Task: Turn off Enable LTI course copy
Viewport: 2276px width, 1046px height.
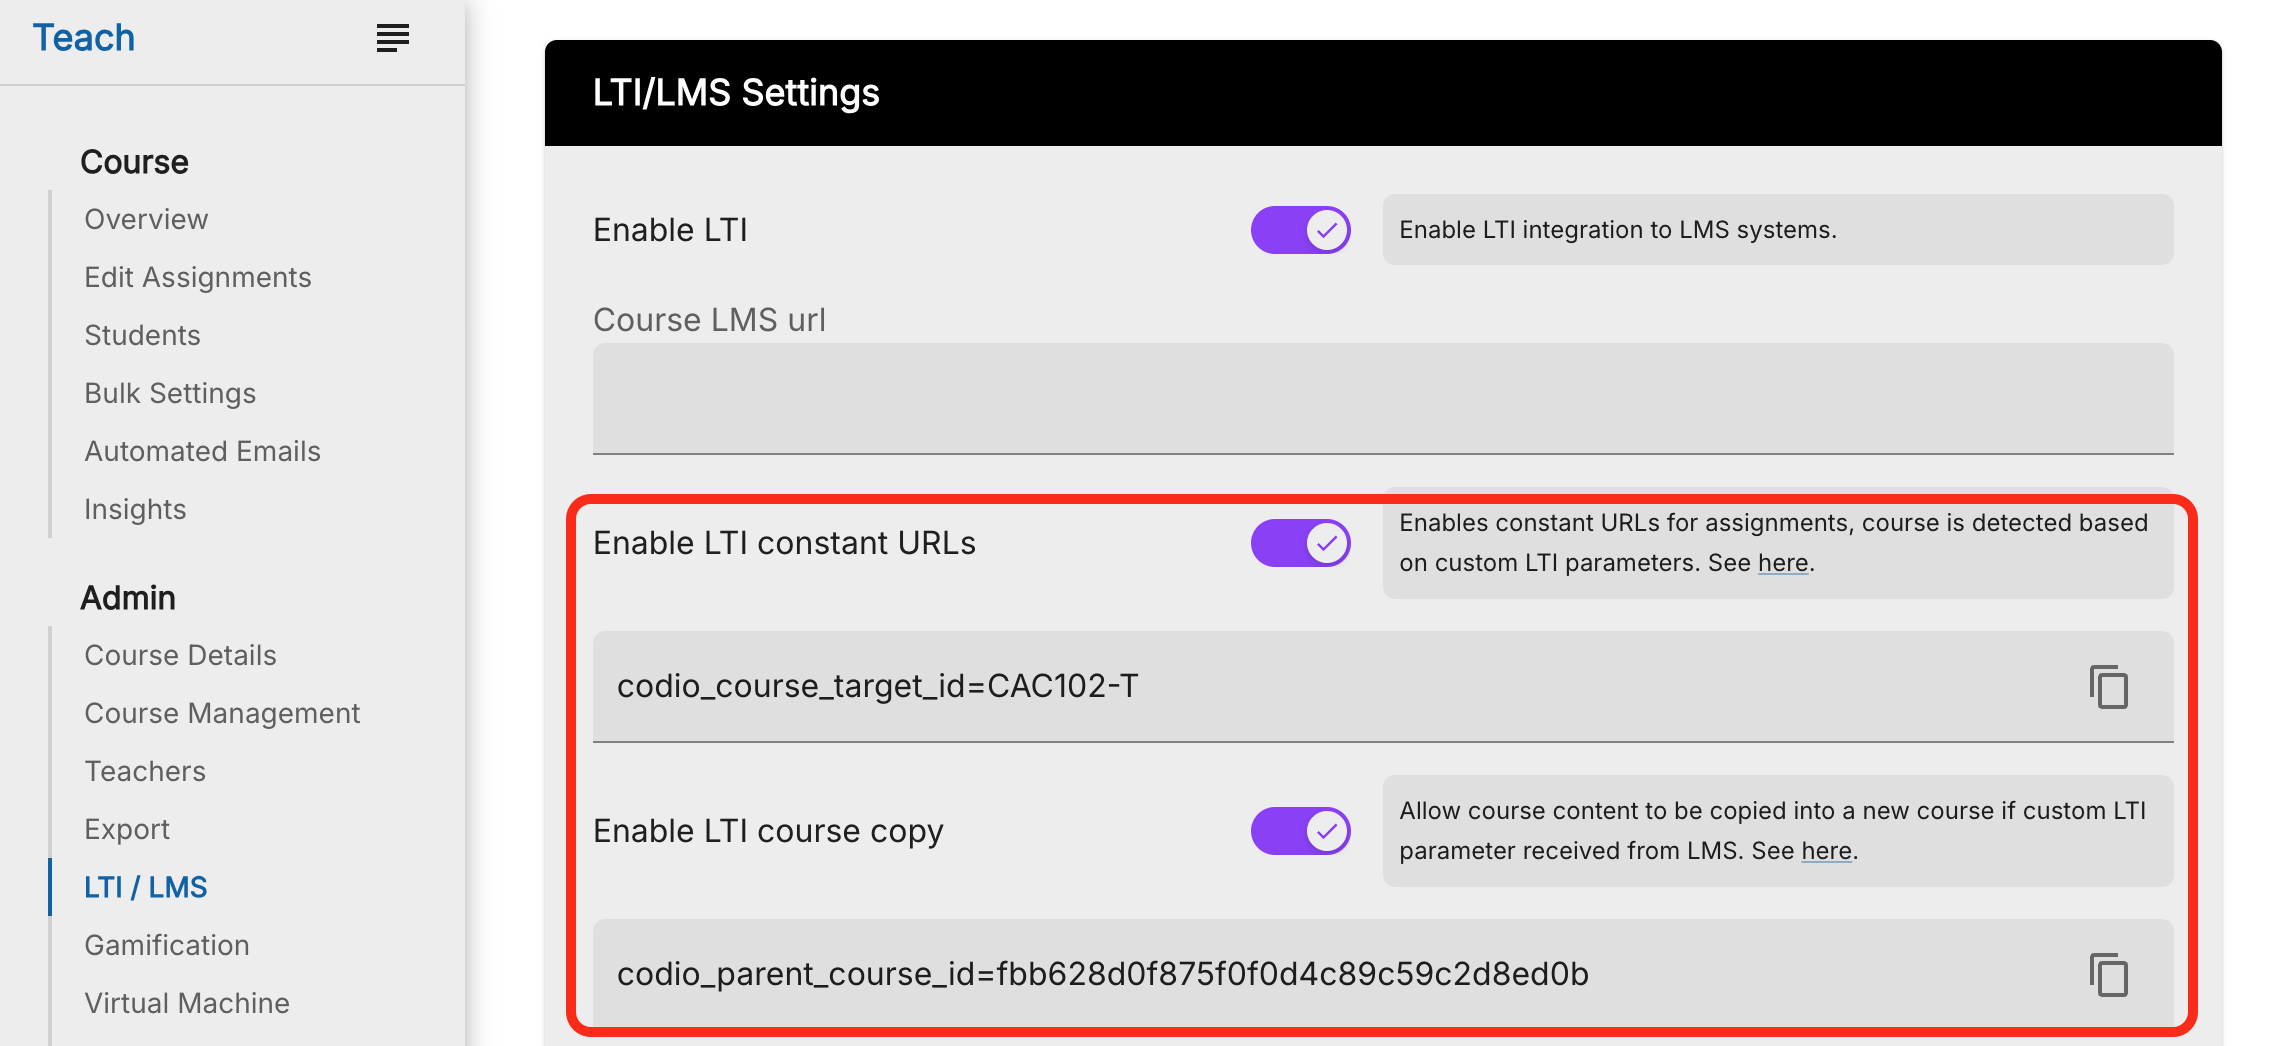Action: [1300, 831]
